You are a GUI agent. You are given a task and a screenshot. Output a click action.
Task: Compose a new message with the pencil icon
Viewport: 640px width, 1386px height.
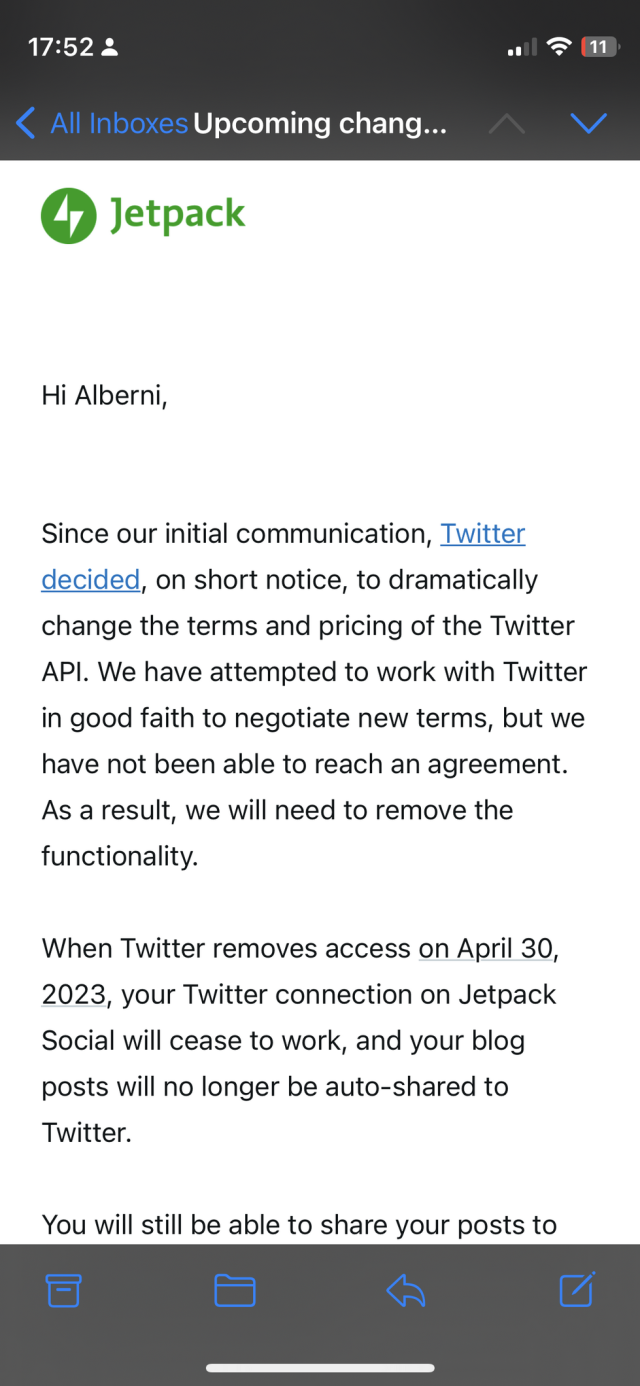(x=577, y=1289)
